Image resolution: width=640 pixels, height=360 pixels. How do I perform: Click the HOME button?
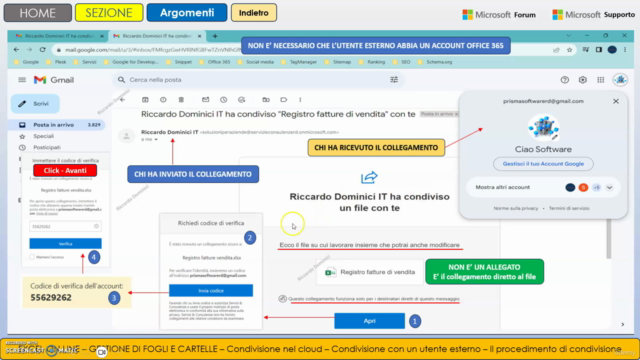(x=38, y=13)
